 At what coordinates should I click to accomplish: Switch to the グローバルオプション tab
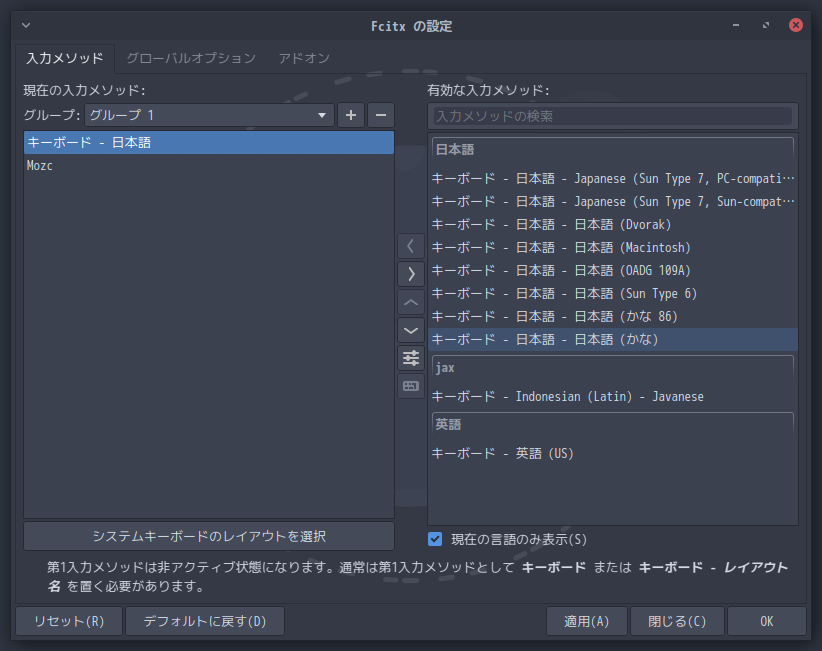[x=191, y=58]
